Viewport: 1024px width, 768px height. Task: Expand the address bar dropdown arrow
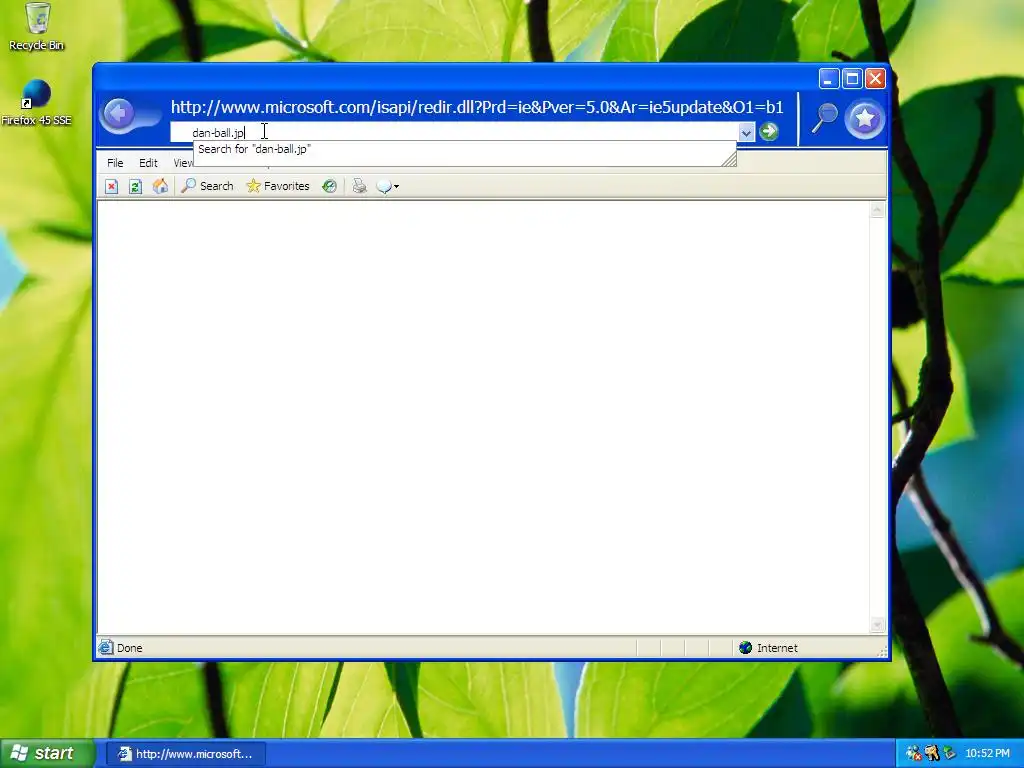pos(746,133)
